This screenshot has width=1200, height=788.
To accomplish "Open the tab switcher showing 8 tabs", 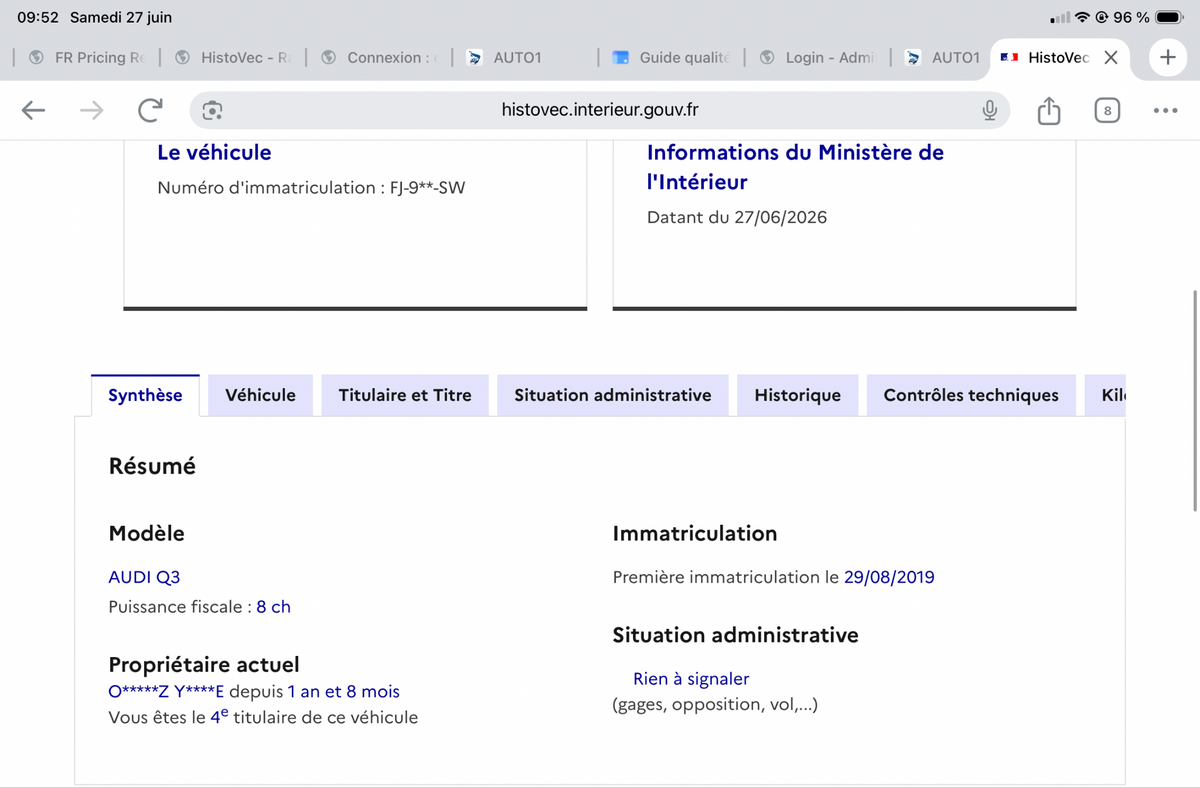I will (1107, 111).
